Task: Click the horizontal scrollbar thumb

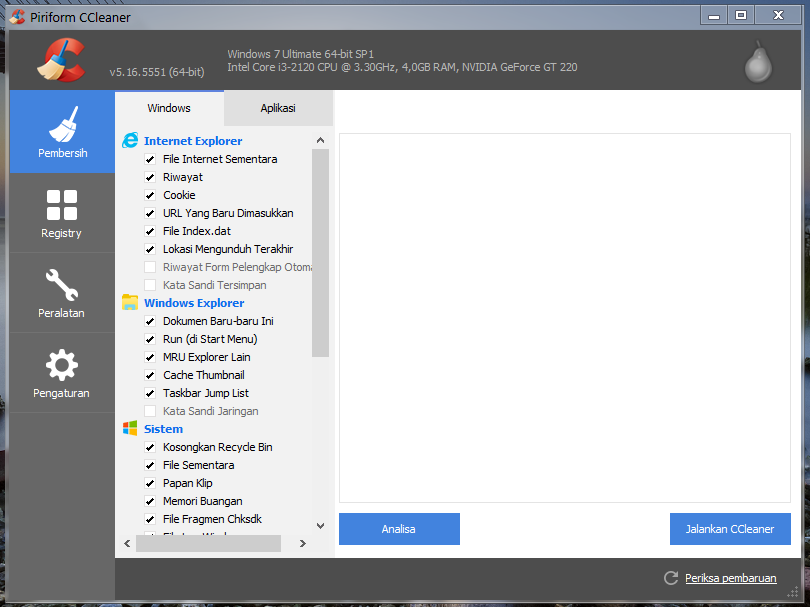Action: point(208,543)
